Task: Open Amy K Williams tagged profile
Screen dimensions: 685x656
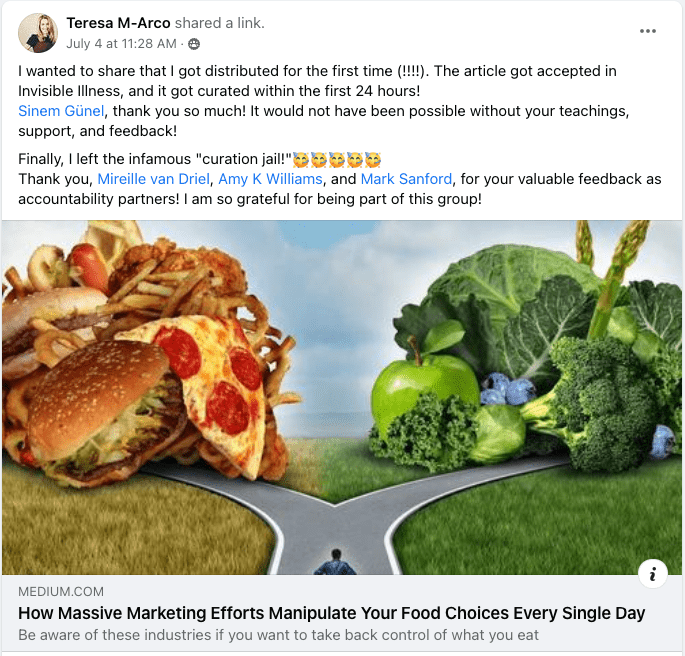Action: (270, 179)
